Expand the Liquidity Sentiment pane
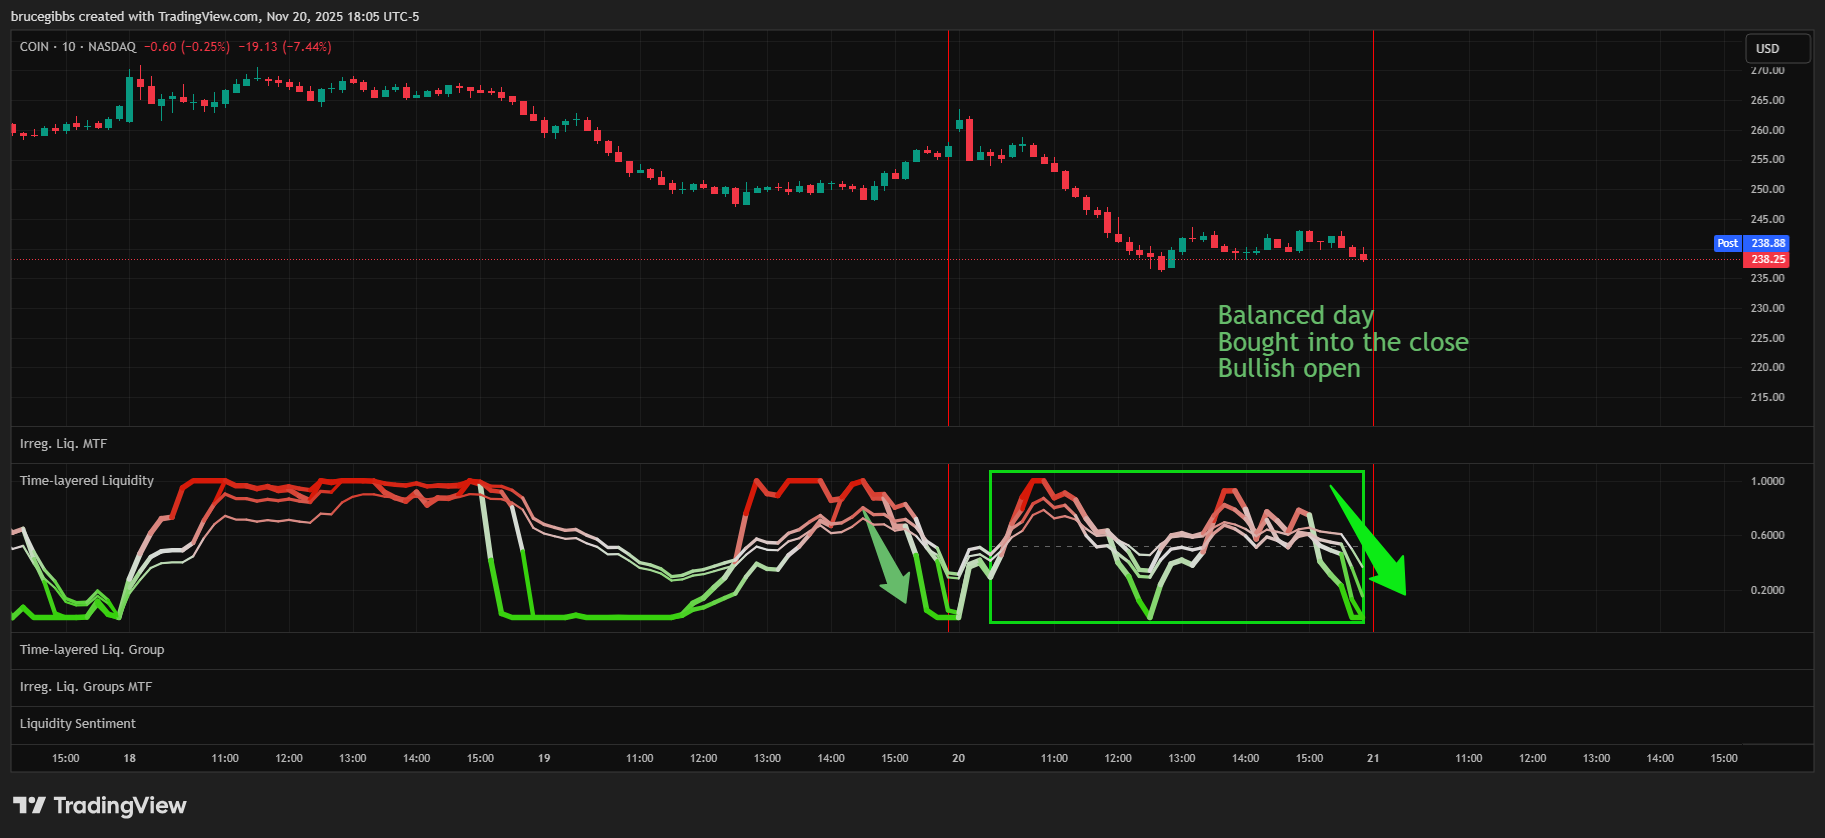Screen dimensions: 1825x838 [x=78, y=724]
